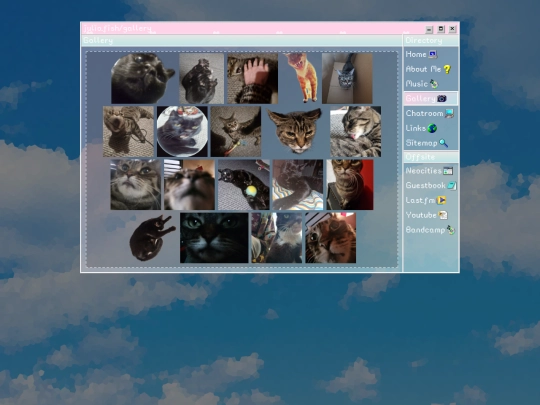Click the window icon beside Neocities
Image resolution: width=540 pixels, height=405 pixels.
coord(448,171)
